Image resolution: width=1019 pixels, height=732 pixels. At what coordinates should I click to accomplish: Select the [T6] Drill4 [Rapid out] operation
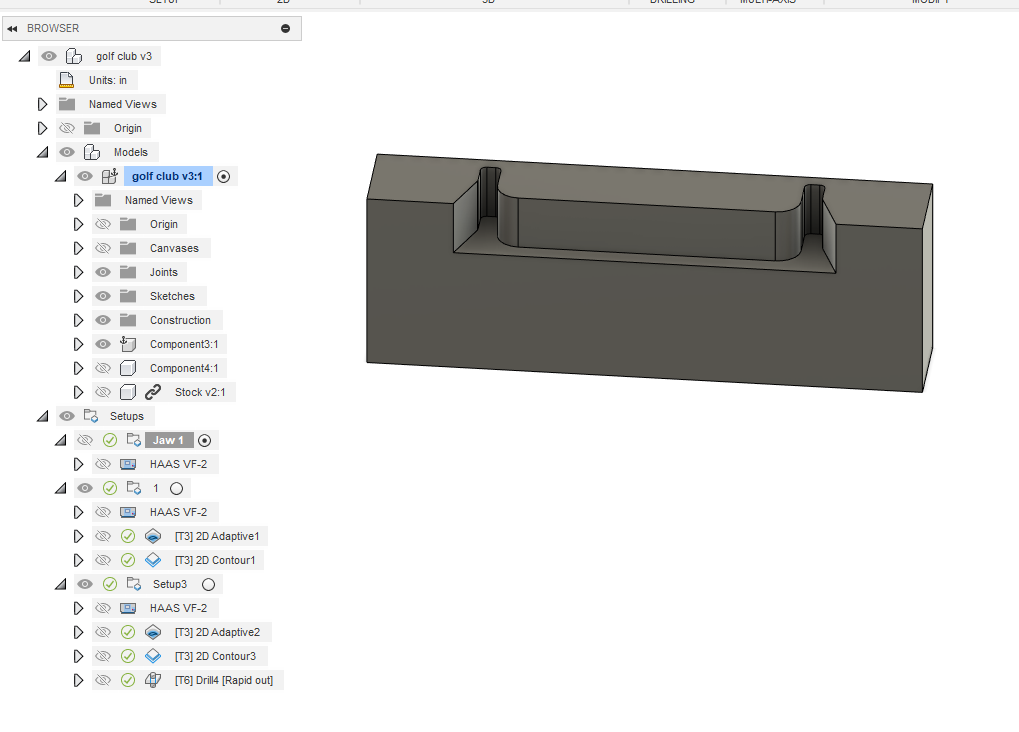[x=224, y=680]
